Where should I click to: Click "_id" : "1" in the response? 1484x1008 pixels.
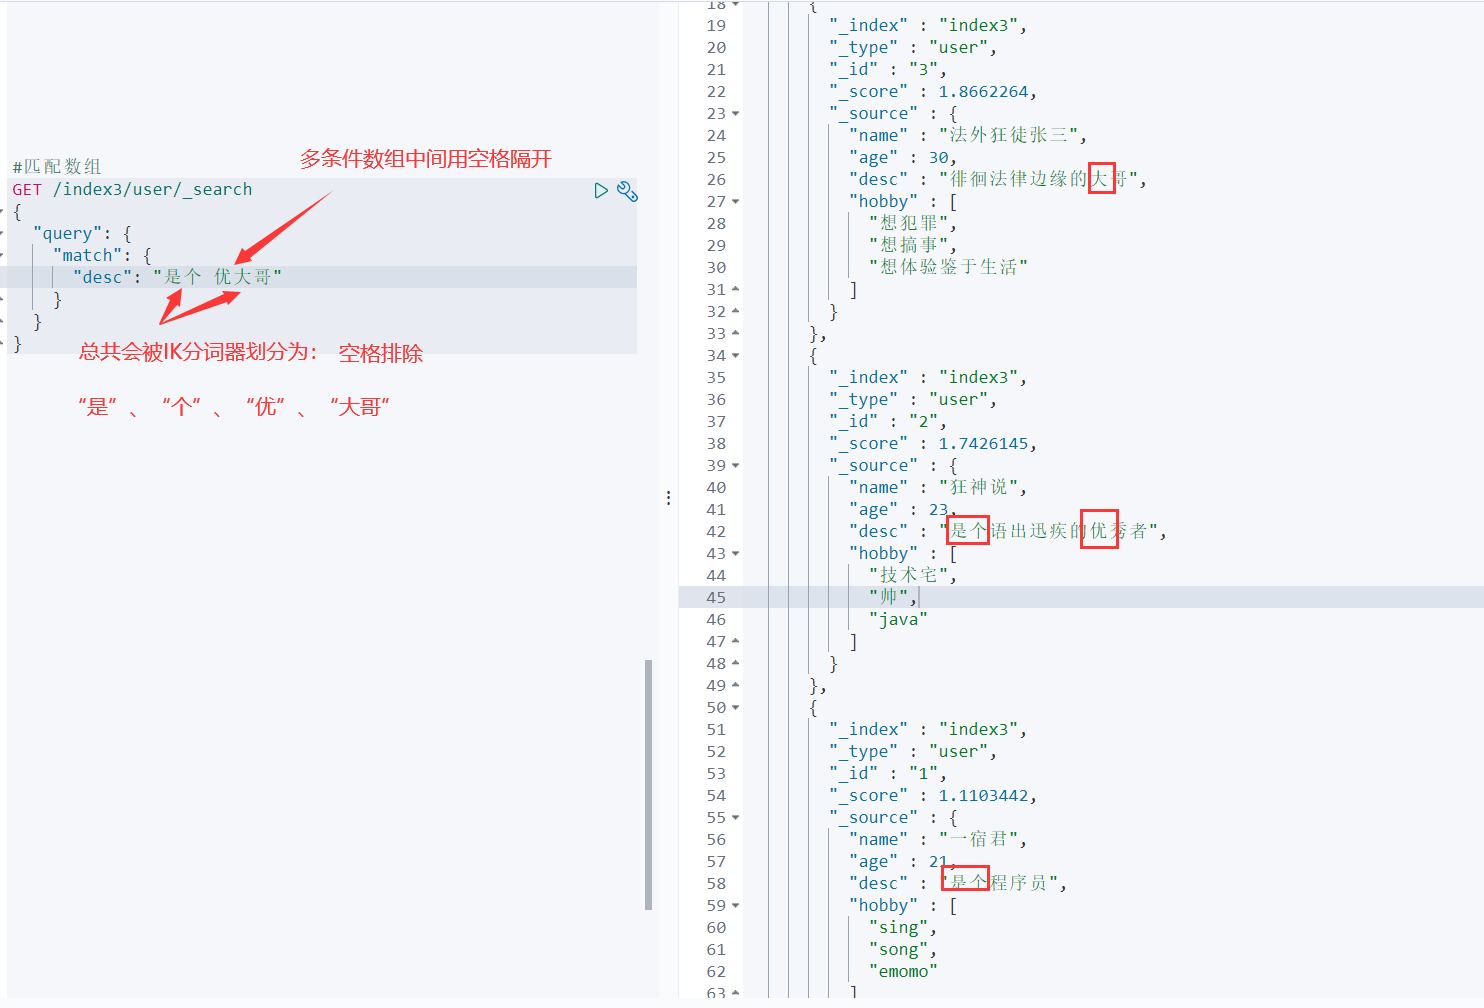coord(888,774)
